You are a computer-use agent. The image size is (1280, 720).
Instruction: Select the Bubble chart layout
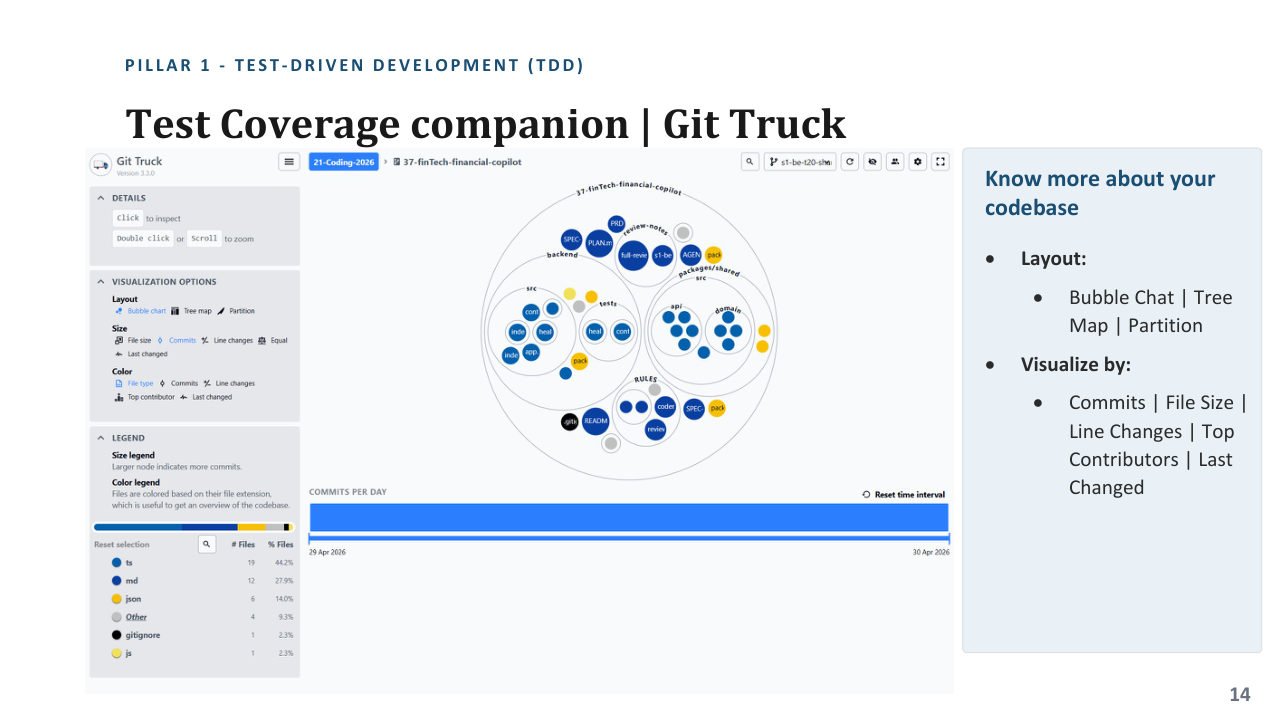click(140, 311)
